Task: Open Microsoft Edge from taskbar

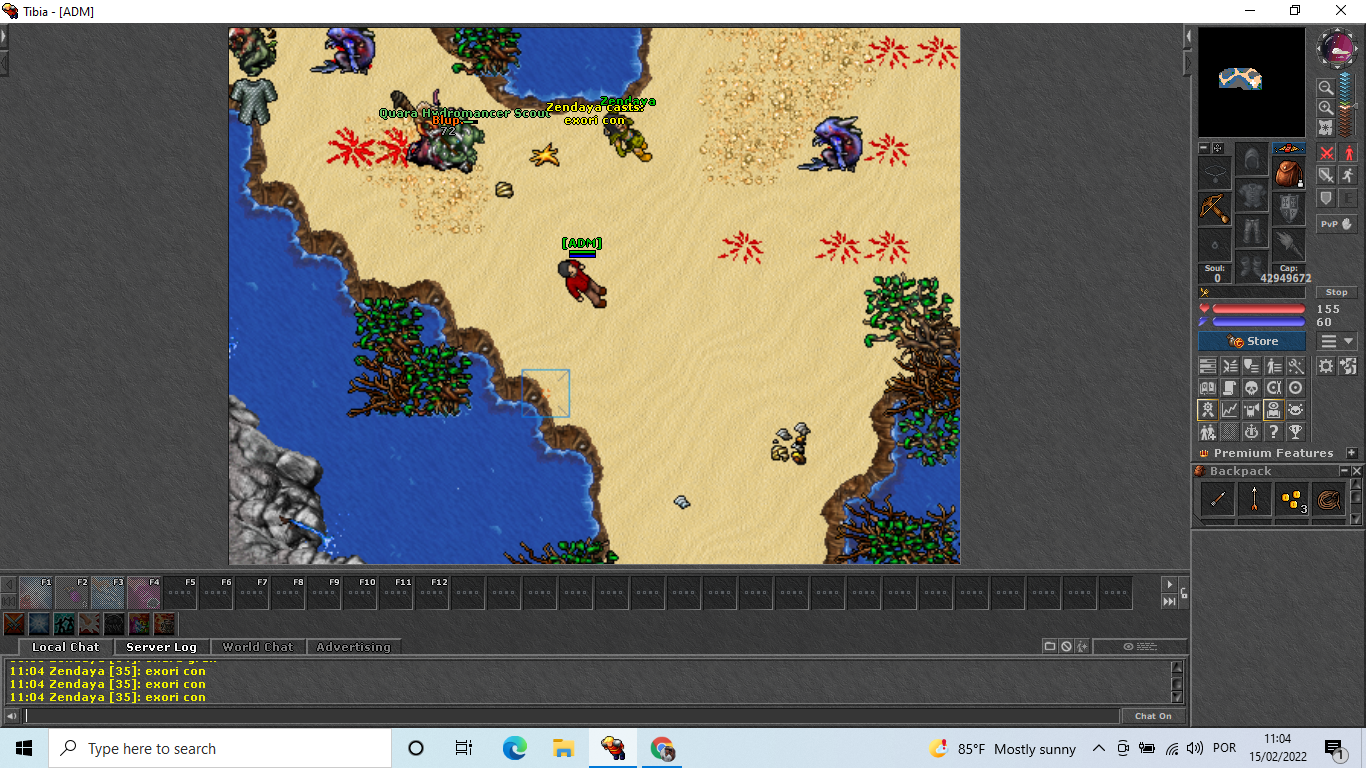Action: (x=514, y=748)
